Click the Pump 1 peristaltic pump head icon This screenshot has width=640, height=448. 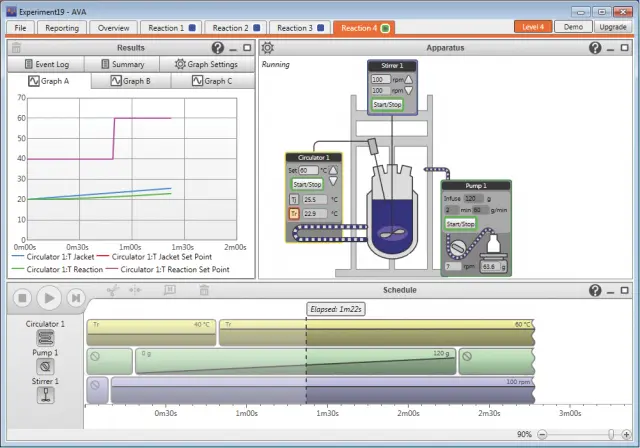457,247
